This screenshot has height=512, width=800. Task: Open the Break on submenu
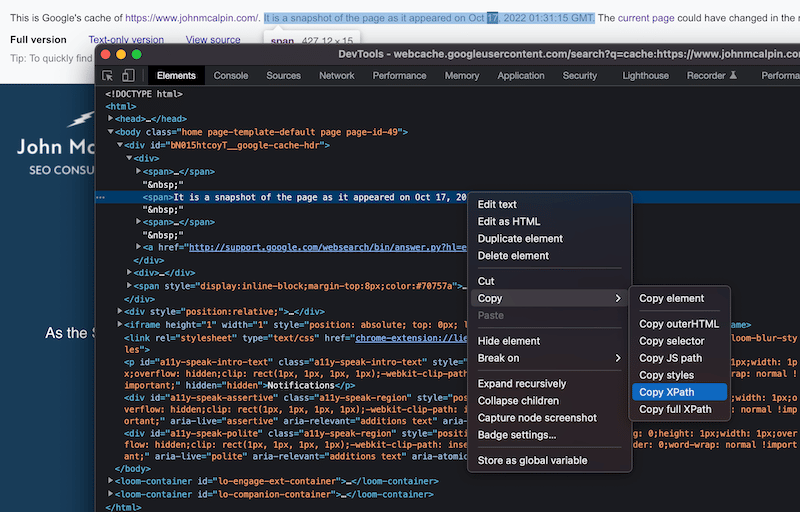click(549, 358)
